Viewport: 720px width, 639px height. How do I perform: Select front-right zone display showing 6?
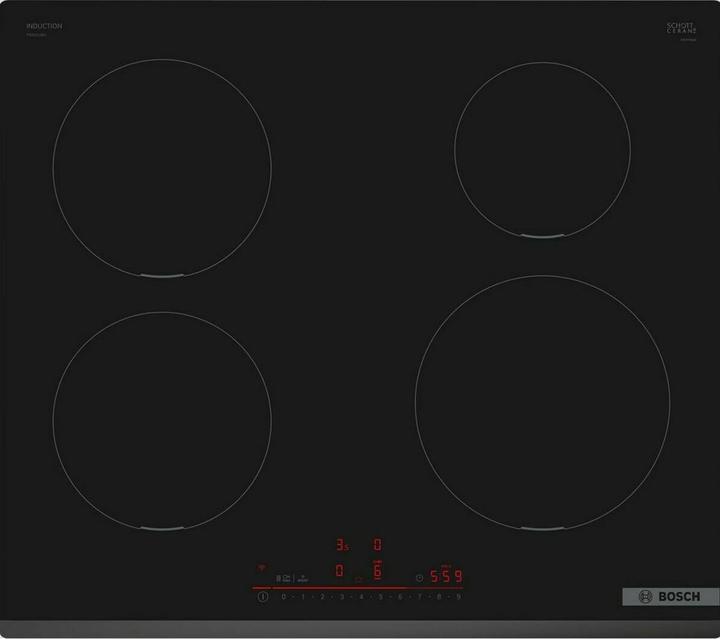[377, 571]
